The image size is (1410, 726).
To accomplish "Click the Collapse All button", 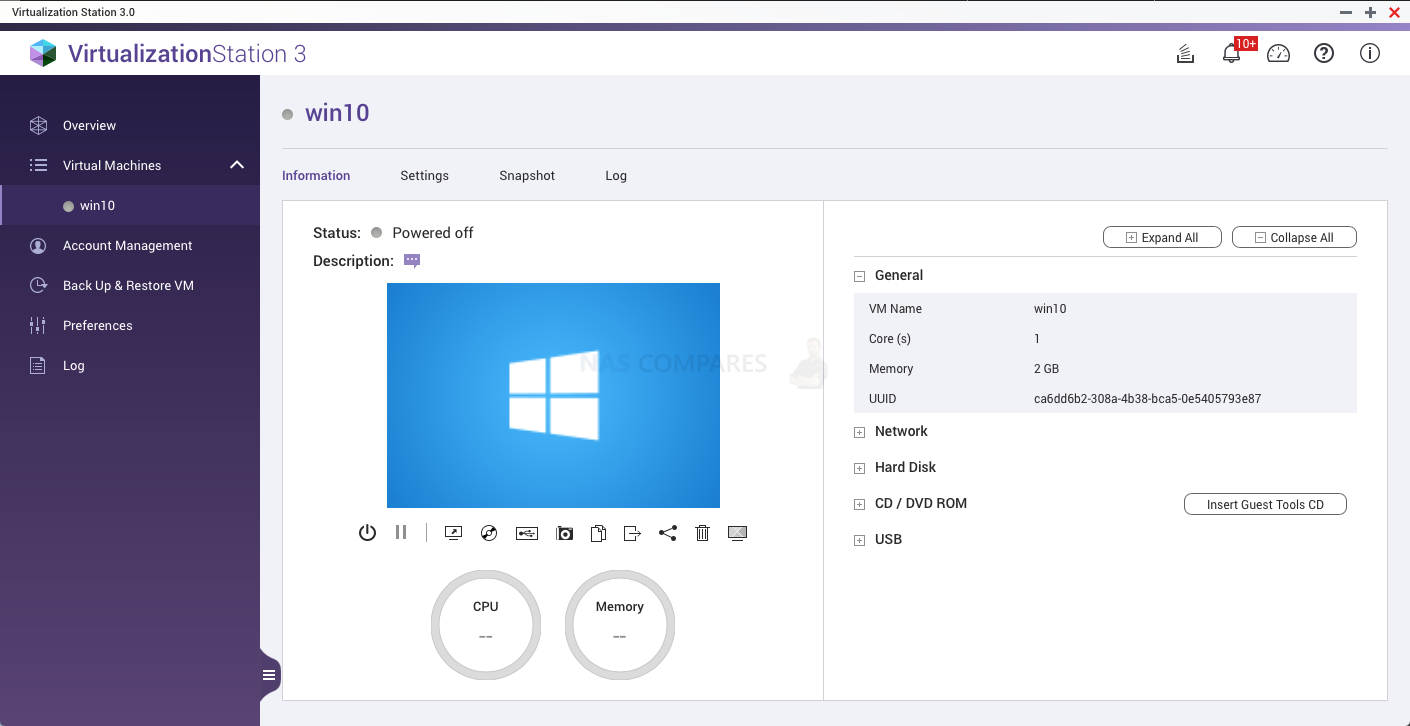I will coord(1294,237).
